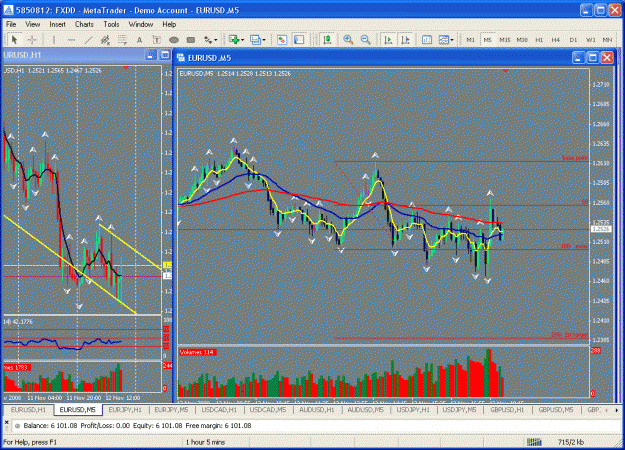Image resolution: width=625 pixels, height=450 pixels.
Task: Open the arrows objects tool
Action: [208, 39]
